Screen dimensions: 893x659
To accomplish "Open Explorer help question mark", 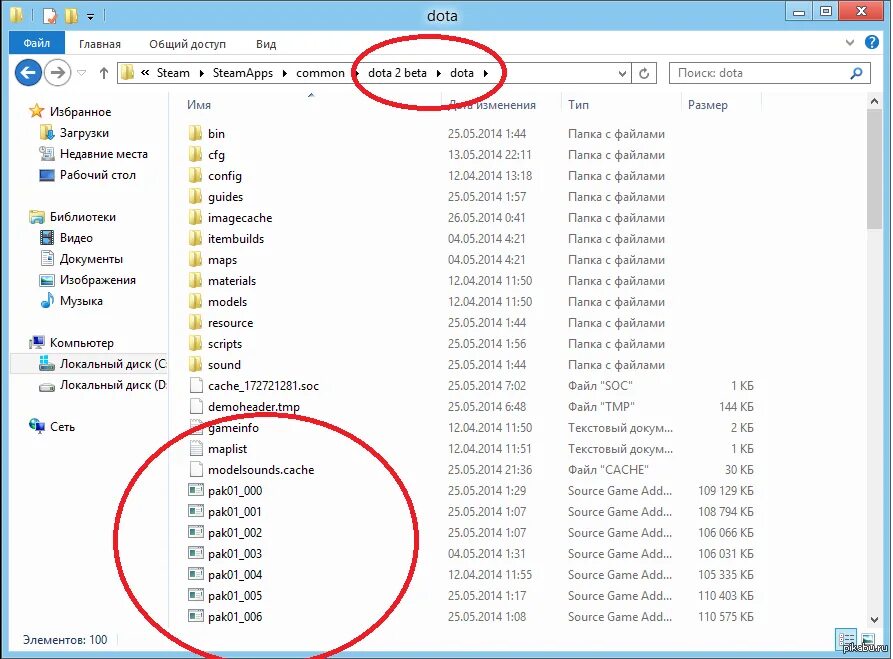I will (x=871, y=42).
